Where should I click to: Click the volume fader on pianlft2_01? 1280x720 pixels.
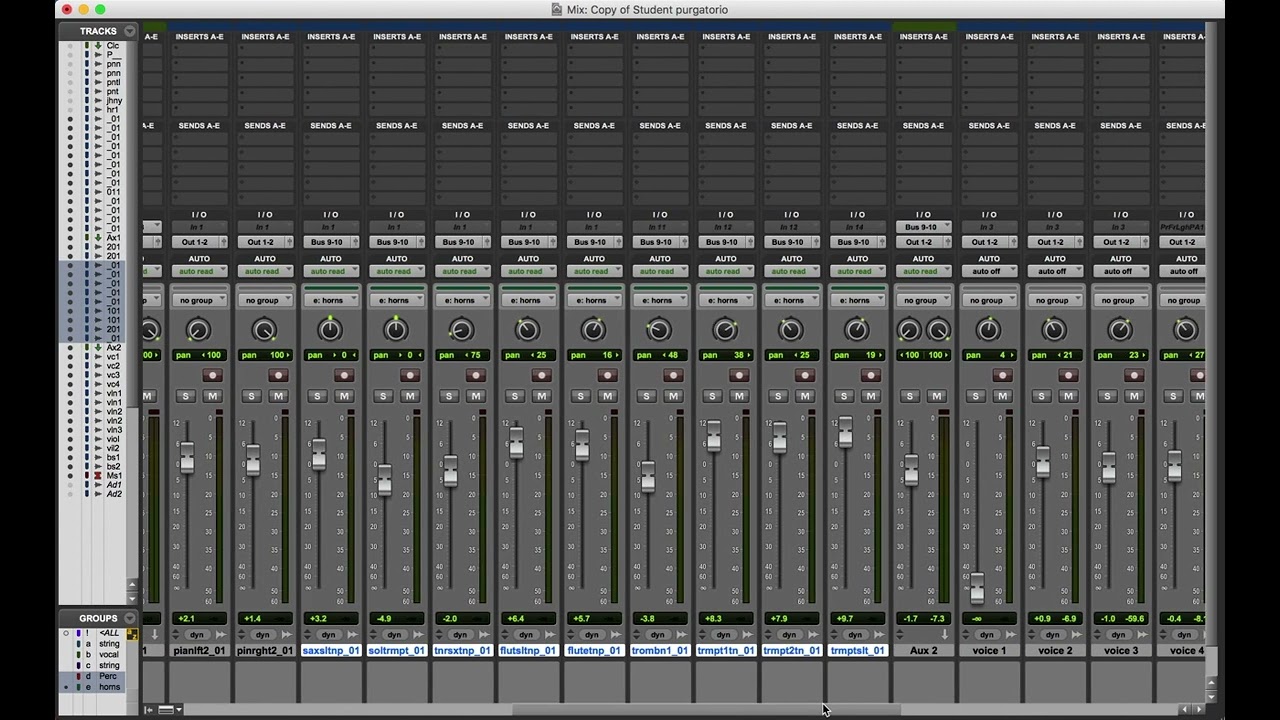[187, 458]
